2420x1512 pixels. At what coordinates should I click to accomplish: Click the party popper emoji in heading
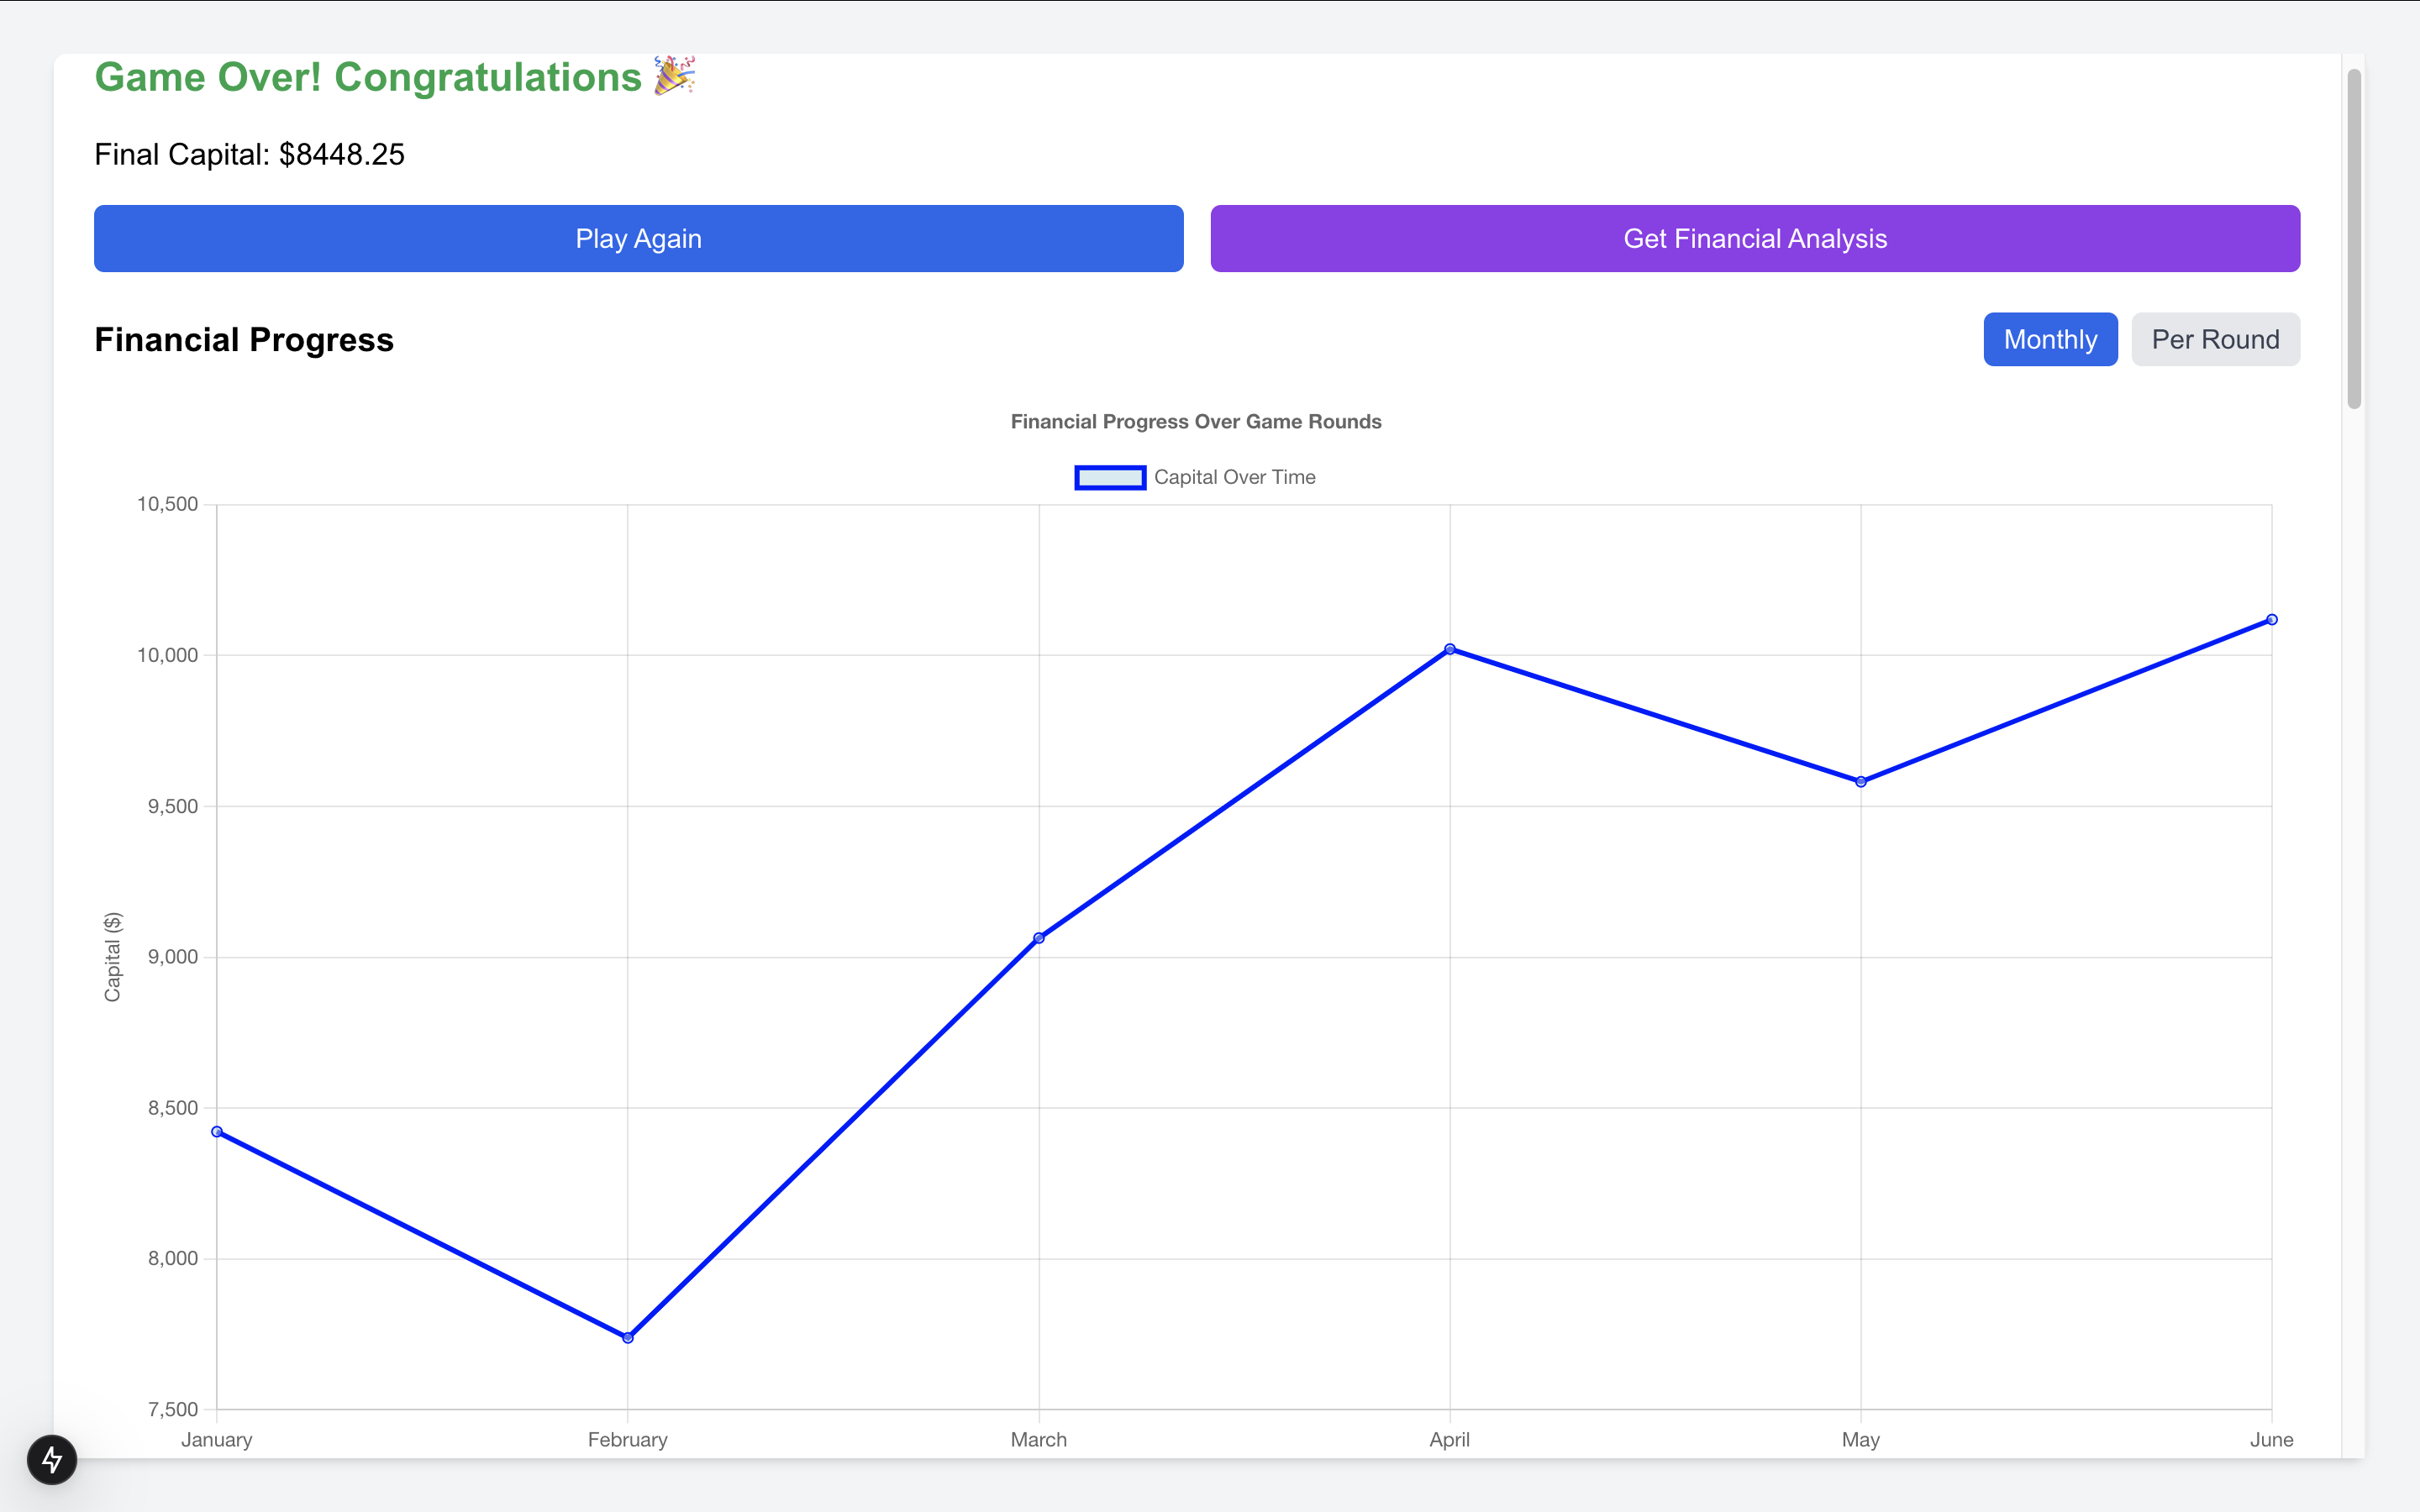(674, 76)
